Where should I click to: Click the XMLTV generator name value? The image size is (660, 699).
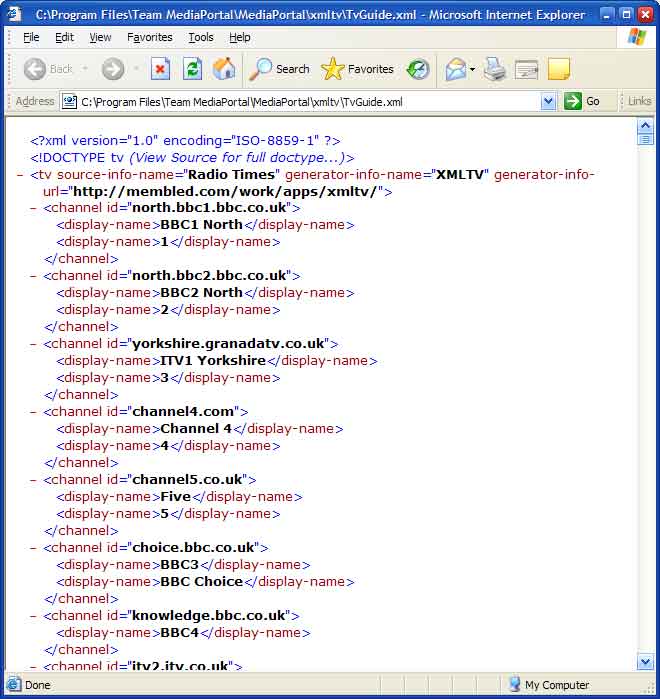click(x=459, y=175)
